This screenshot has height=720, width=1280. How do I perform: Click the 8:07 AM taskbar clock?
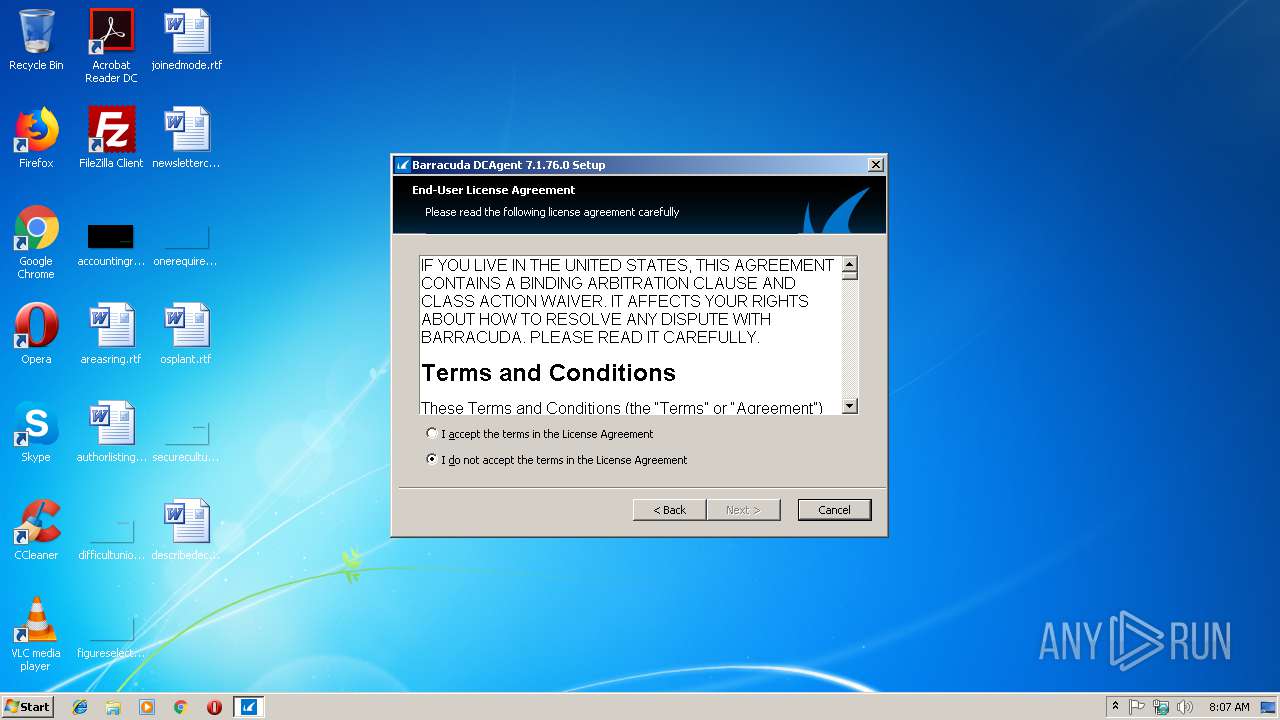pyautogui.click(x=1229, y=707)
